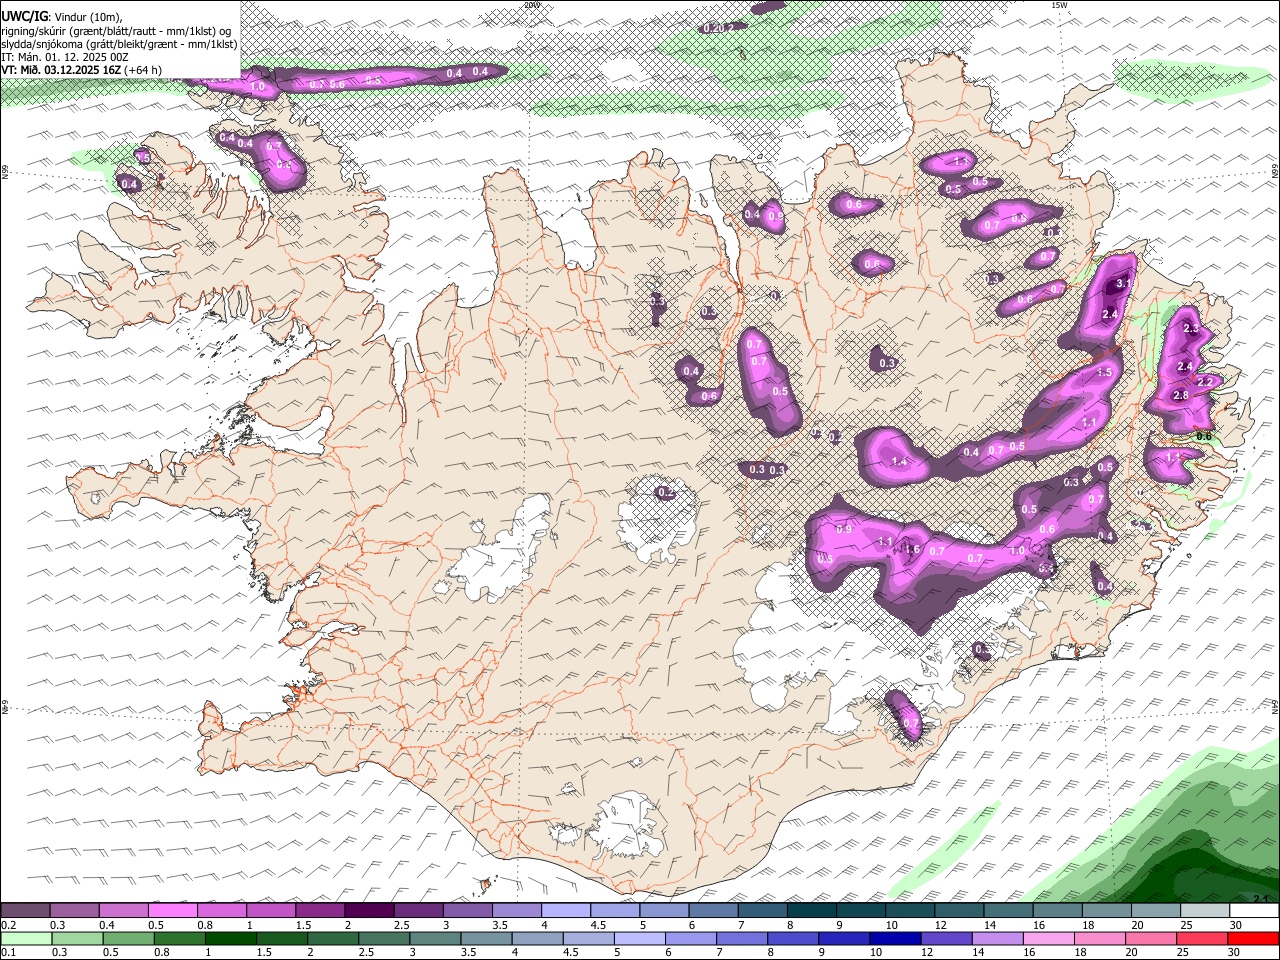The height and width of the screenshot is (960, 1280).
Task: Click the 15W longitude label
Action: (x=1060, y=5)
